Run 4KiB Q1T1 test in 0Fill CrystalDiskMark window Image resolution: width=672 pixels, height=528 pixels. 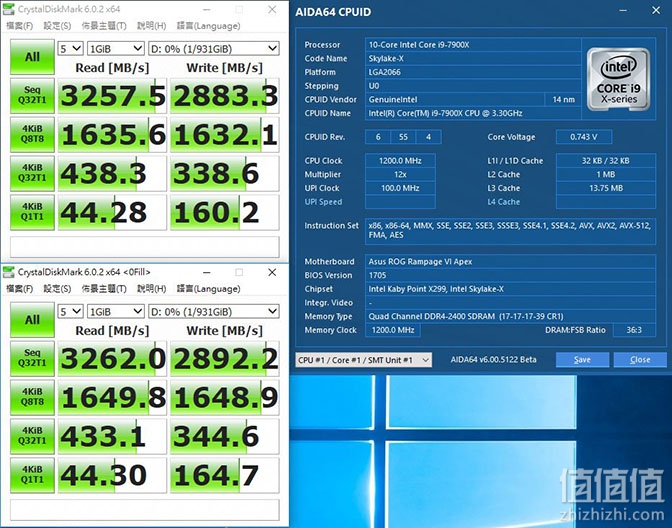pyautogui.click(x=32, y=475)
